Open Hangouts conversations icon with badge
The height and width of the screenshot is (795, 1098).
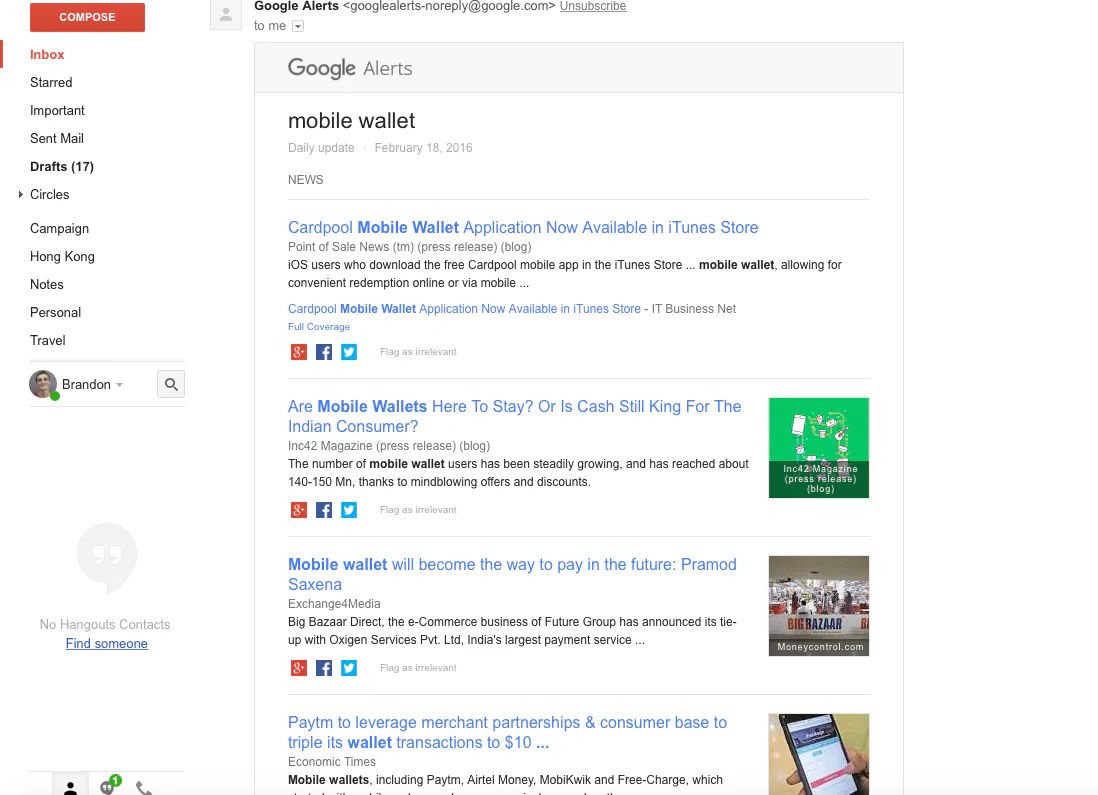pyautogui.click(x=109, y=786)
